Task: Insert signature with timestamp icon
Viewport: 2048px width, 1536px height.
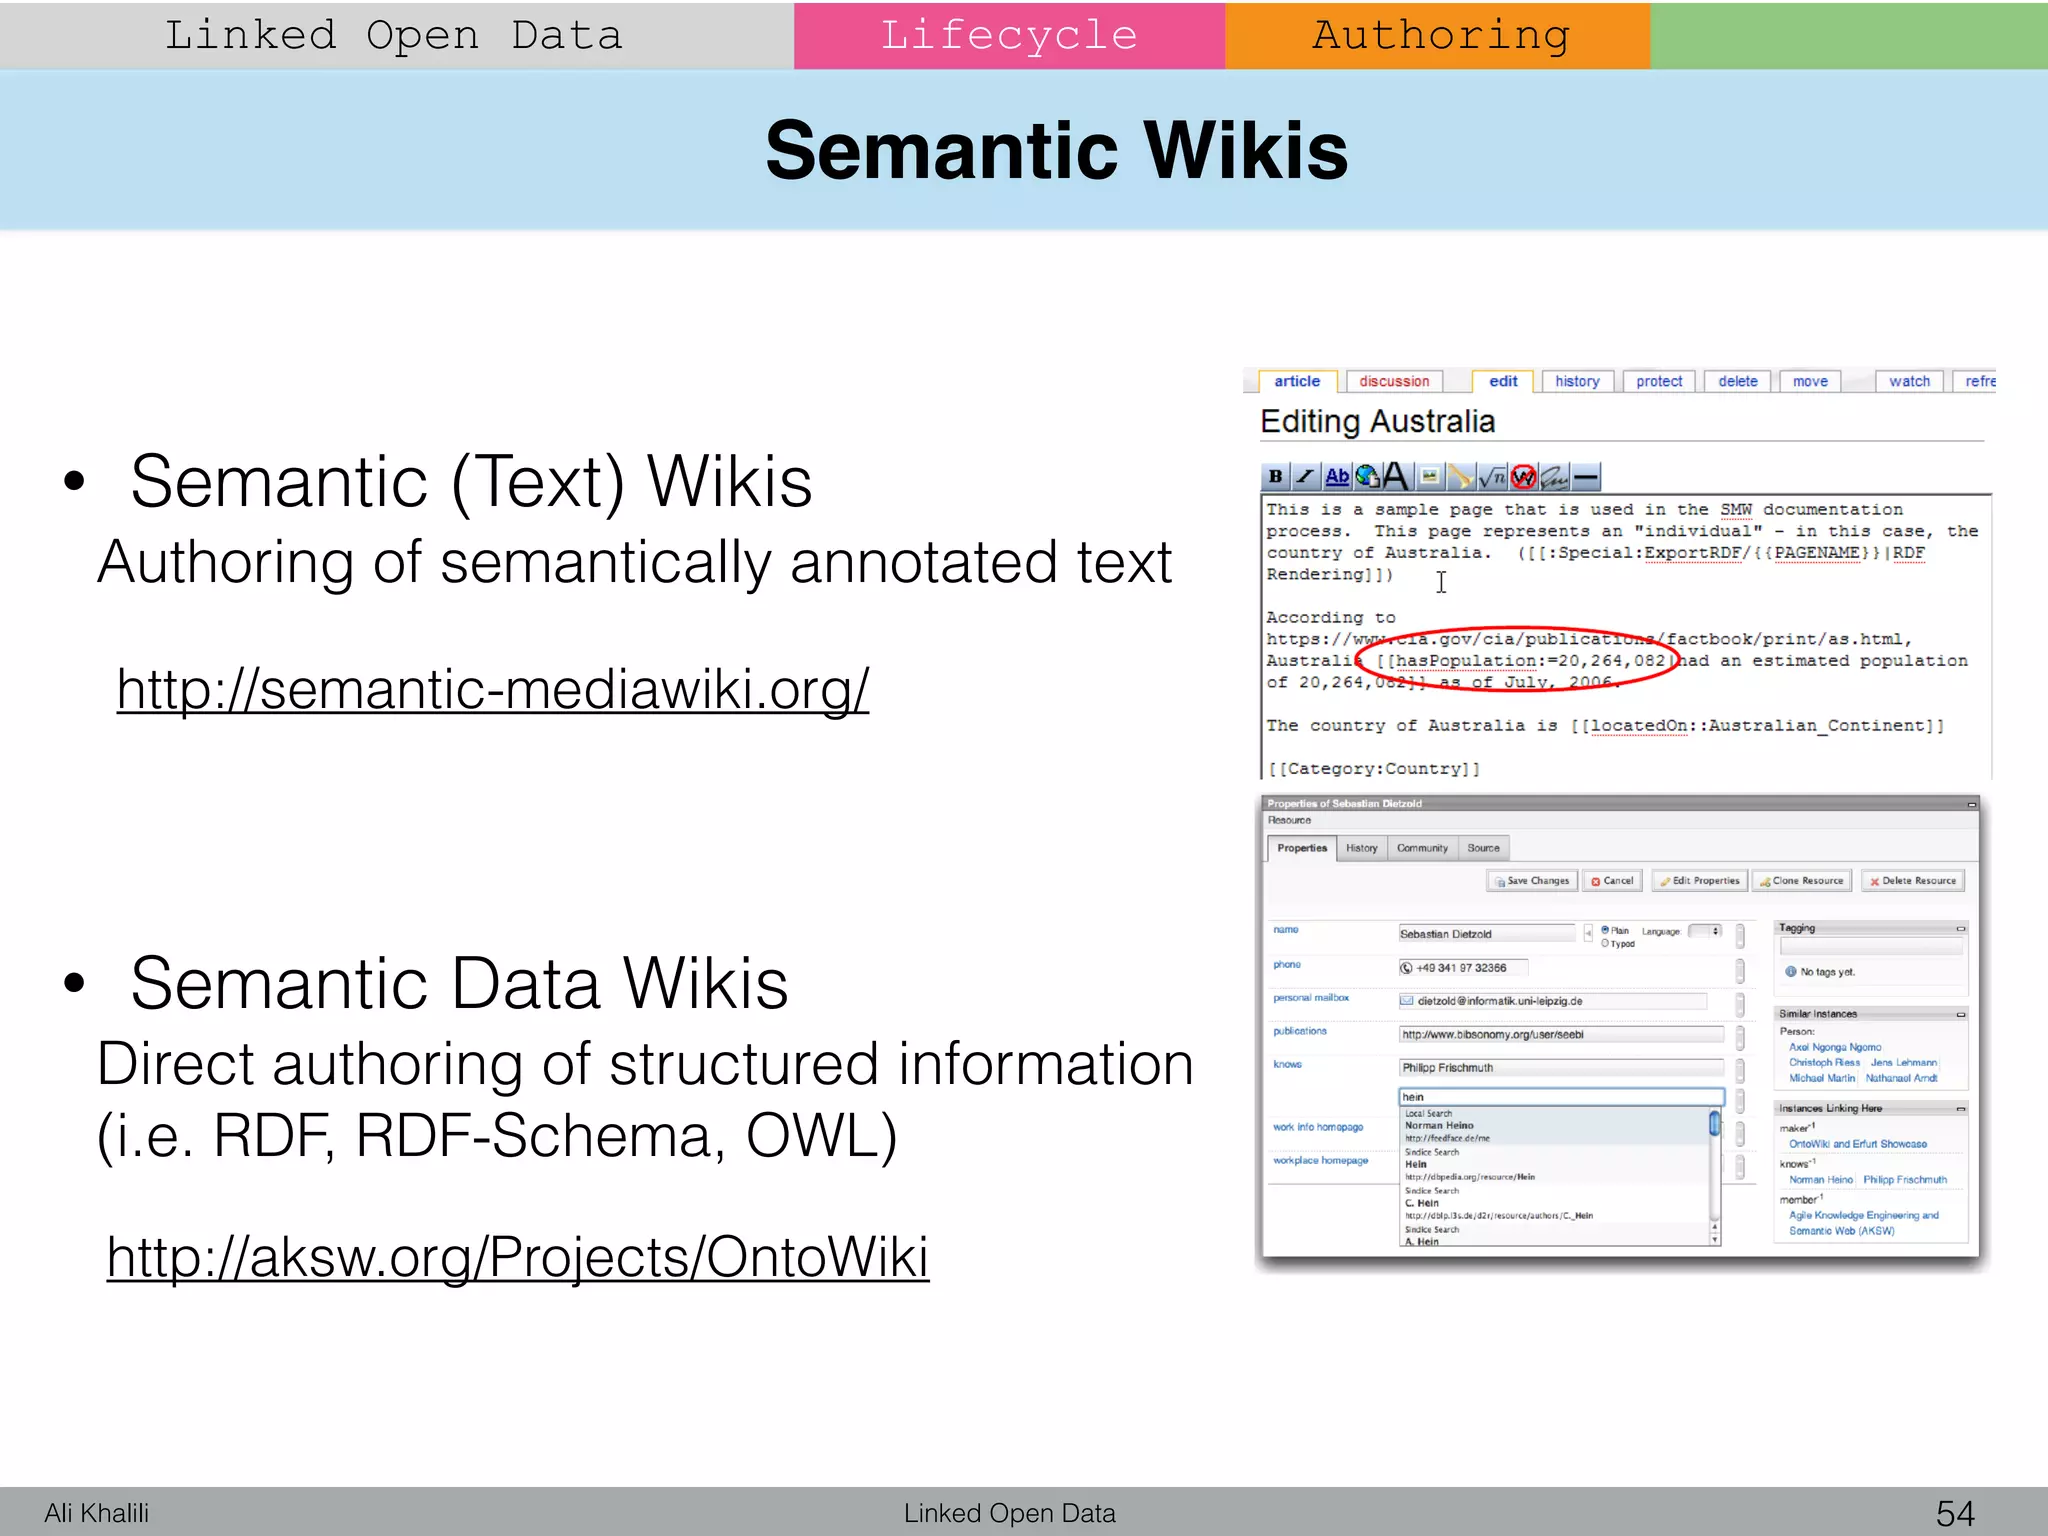Action: [x=1554, y=478]
